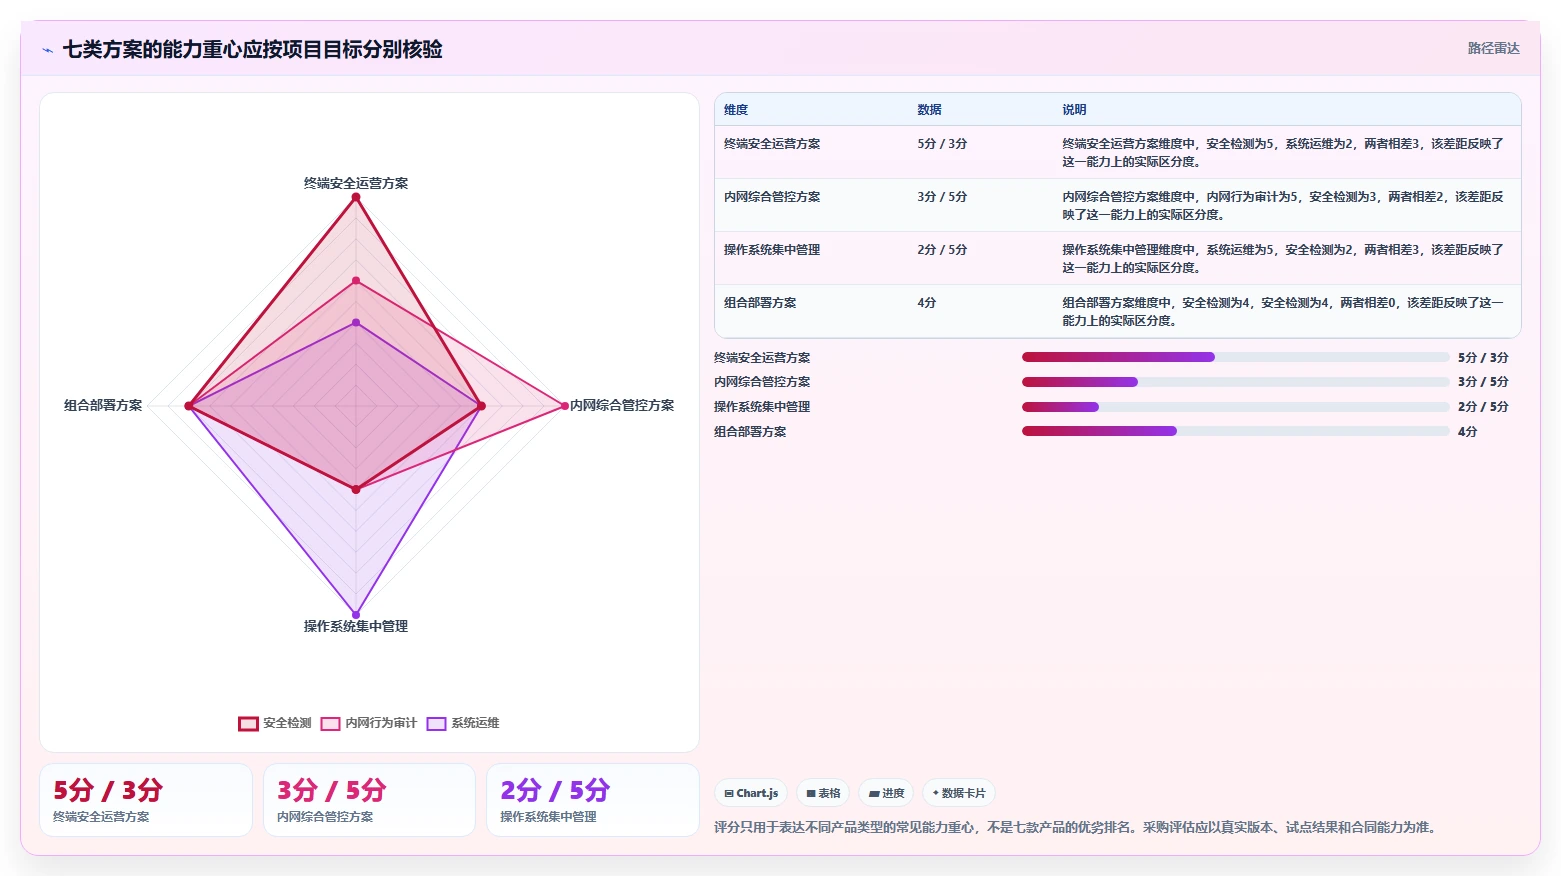Toggle the 内网行为审计 legend swatch
This screenshot has height=876, width=1561.
coord(330,724)
